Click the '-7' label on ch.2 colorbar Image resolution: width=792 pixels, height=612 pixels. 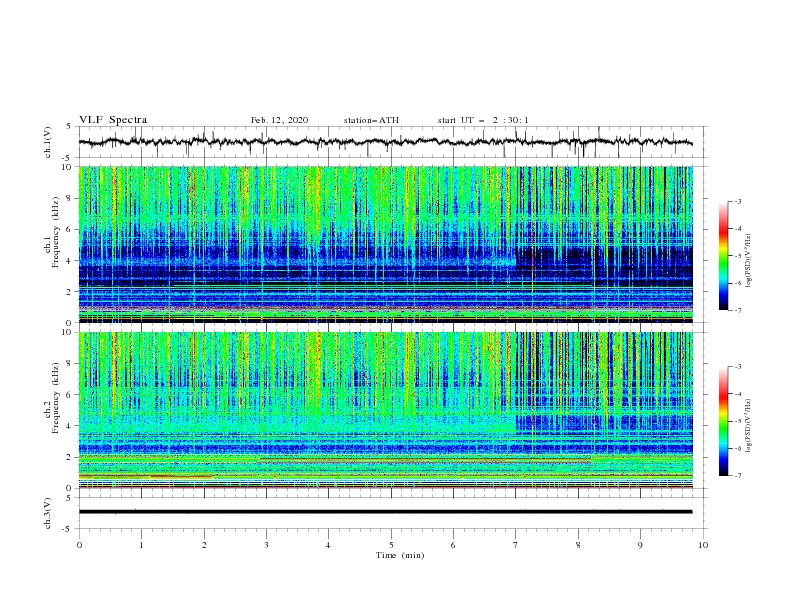point(737,476)
